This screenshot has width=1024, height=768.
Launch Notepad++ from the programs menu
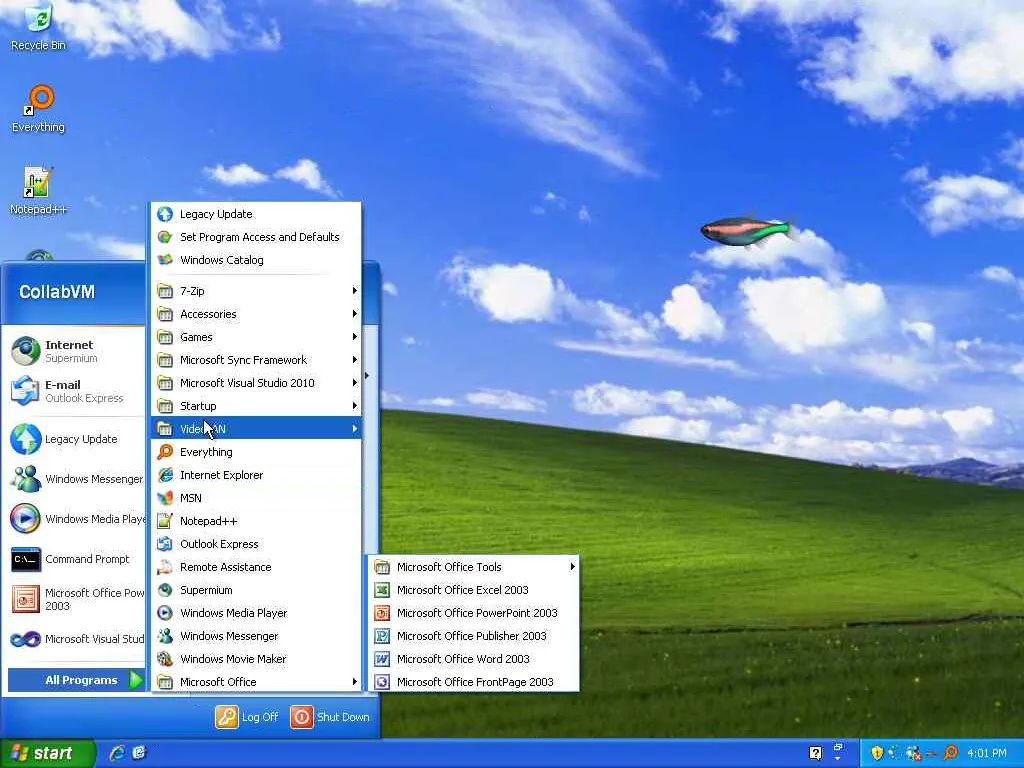click(x=256, y=521)
